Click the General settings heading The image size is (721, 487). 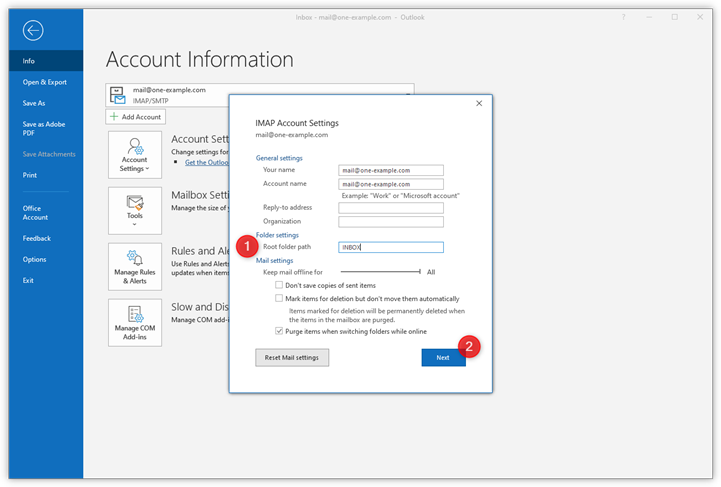pyautogui.click(x=279, y=158)
